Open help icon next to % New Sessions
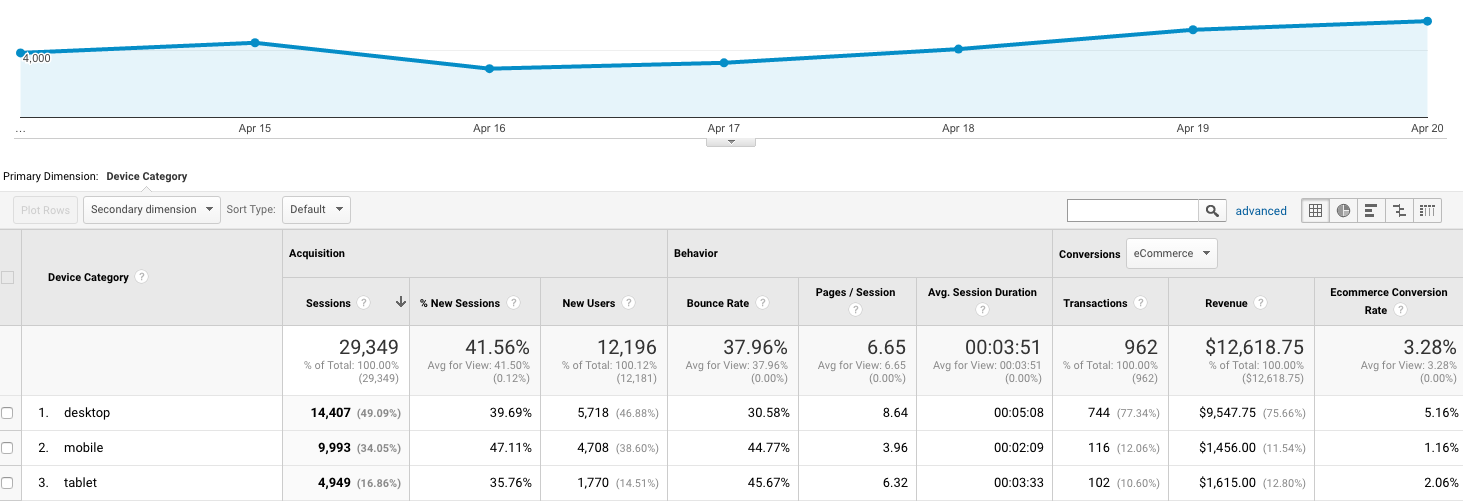The width and height of the screenshot is (1463, 503). 513,303
